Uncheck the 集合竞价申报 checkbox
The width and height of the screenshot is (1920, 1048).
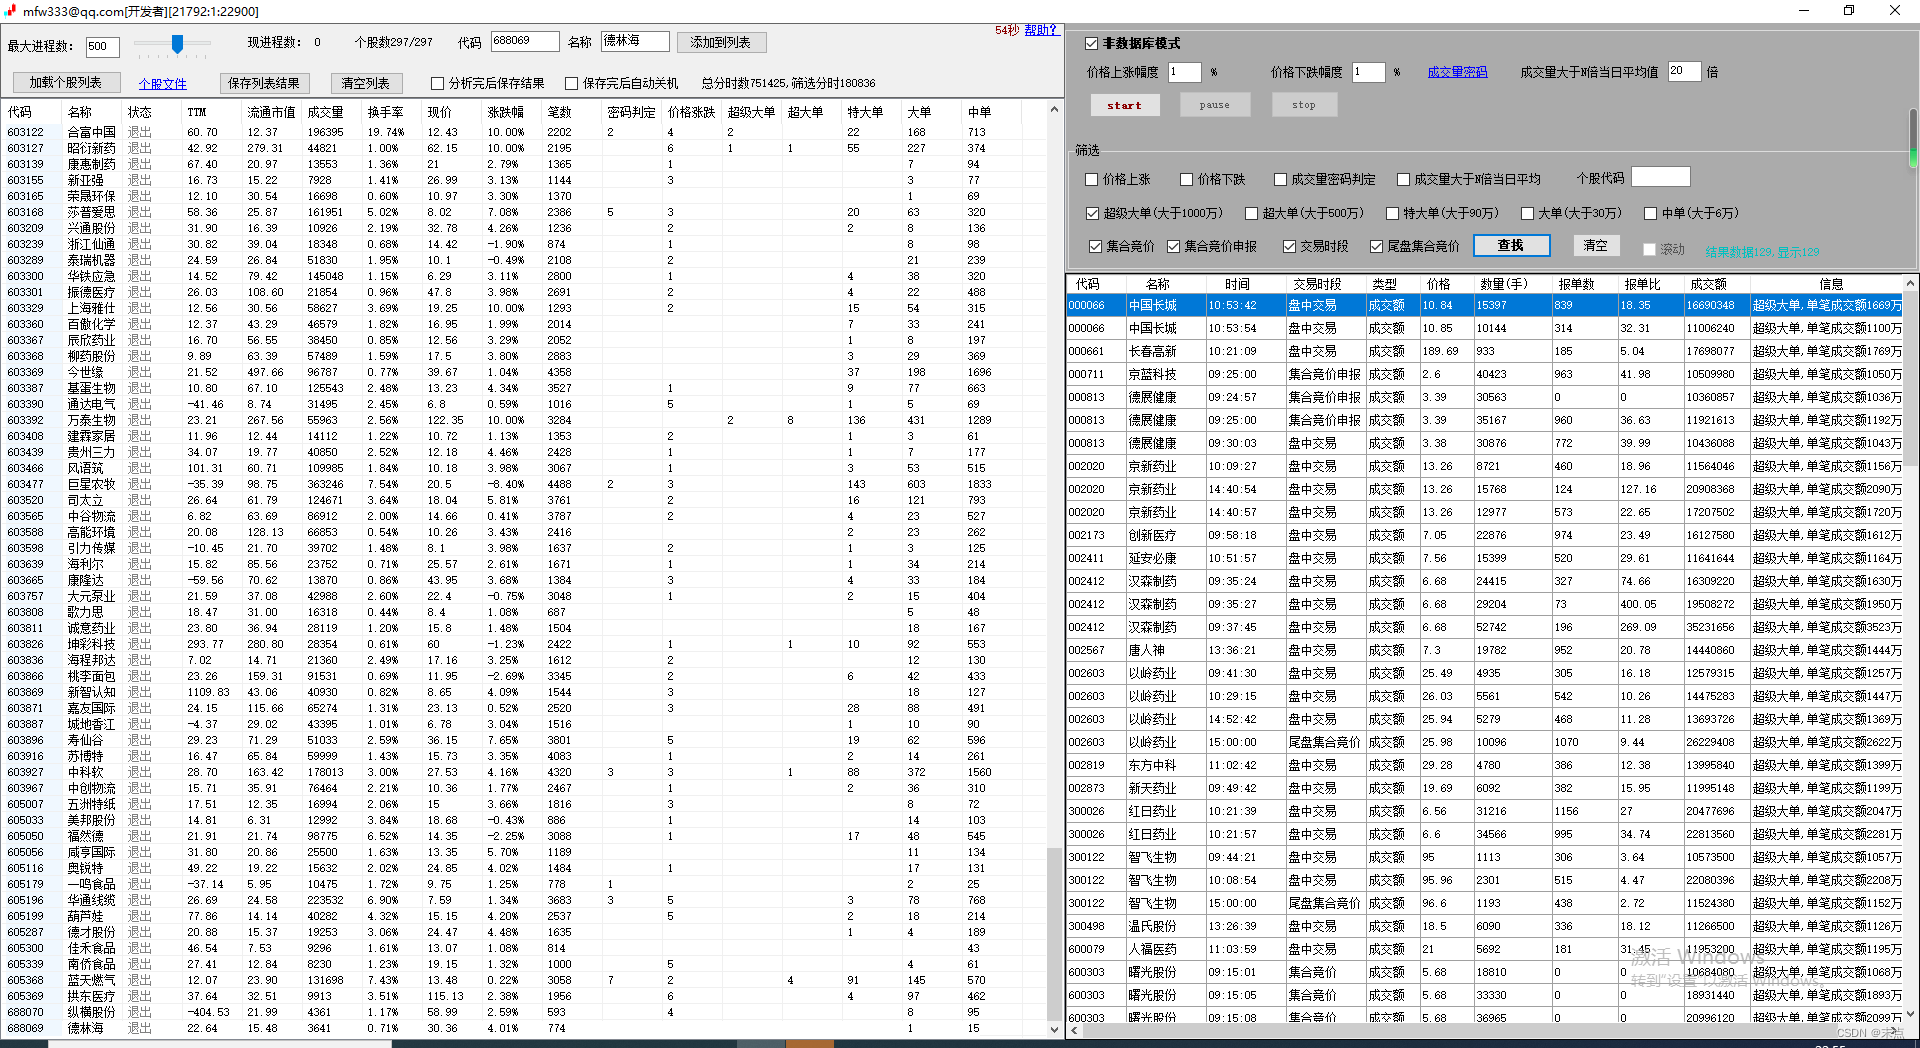[1173, 247]
